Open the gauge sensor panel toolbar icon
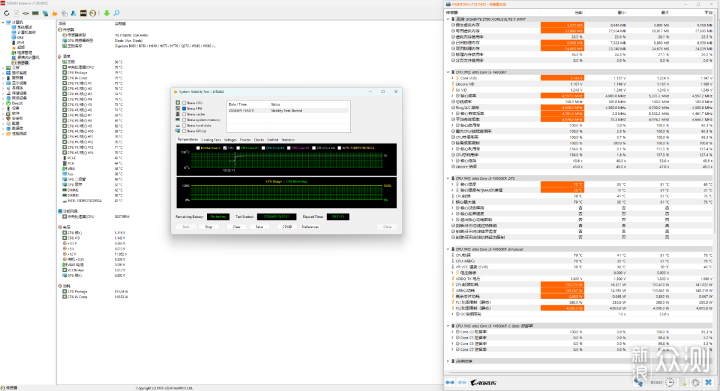This screenshot has width=720, height=391. (x=93, y=13)
